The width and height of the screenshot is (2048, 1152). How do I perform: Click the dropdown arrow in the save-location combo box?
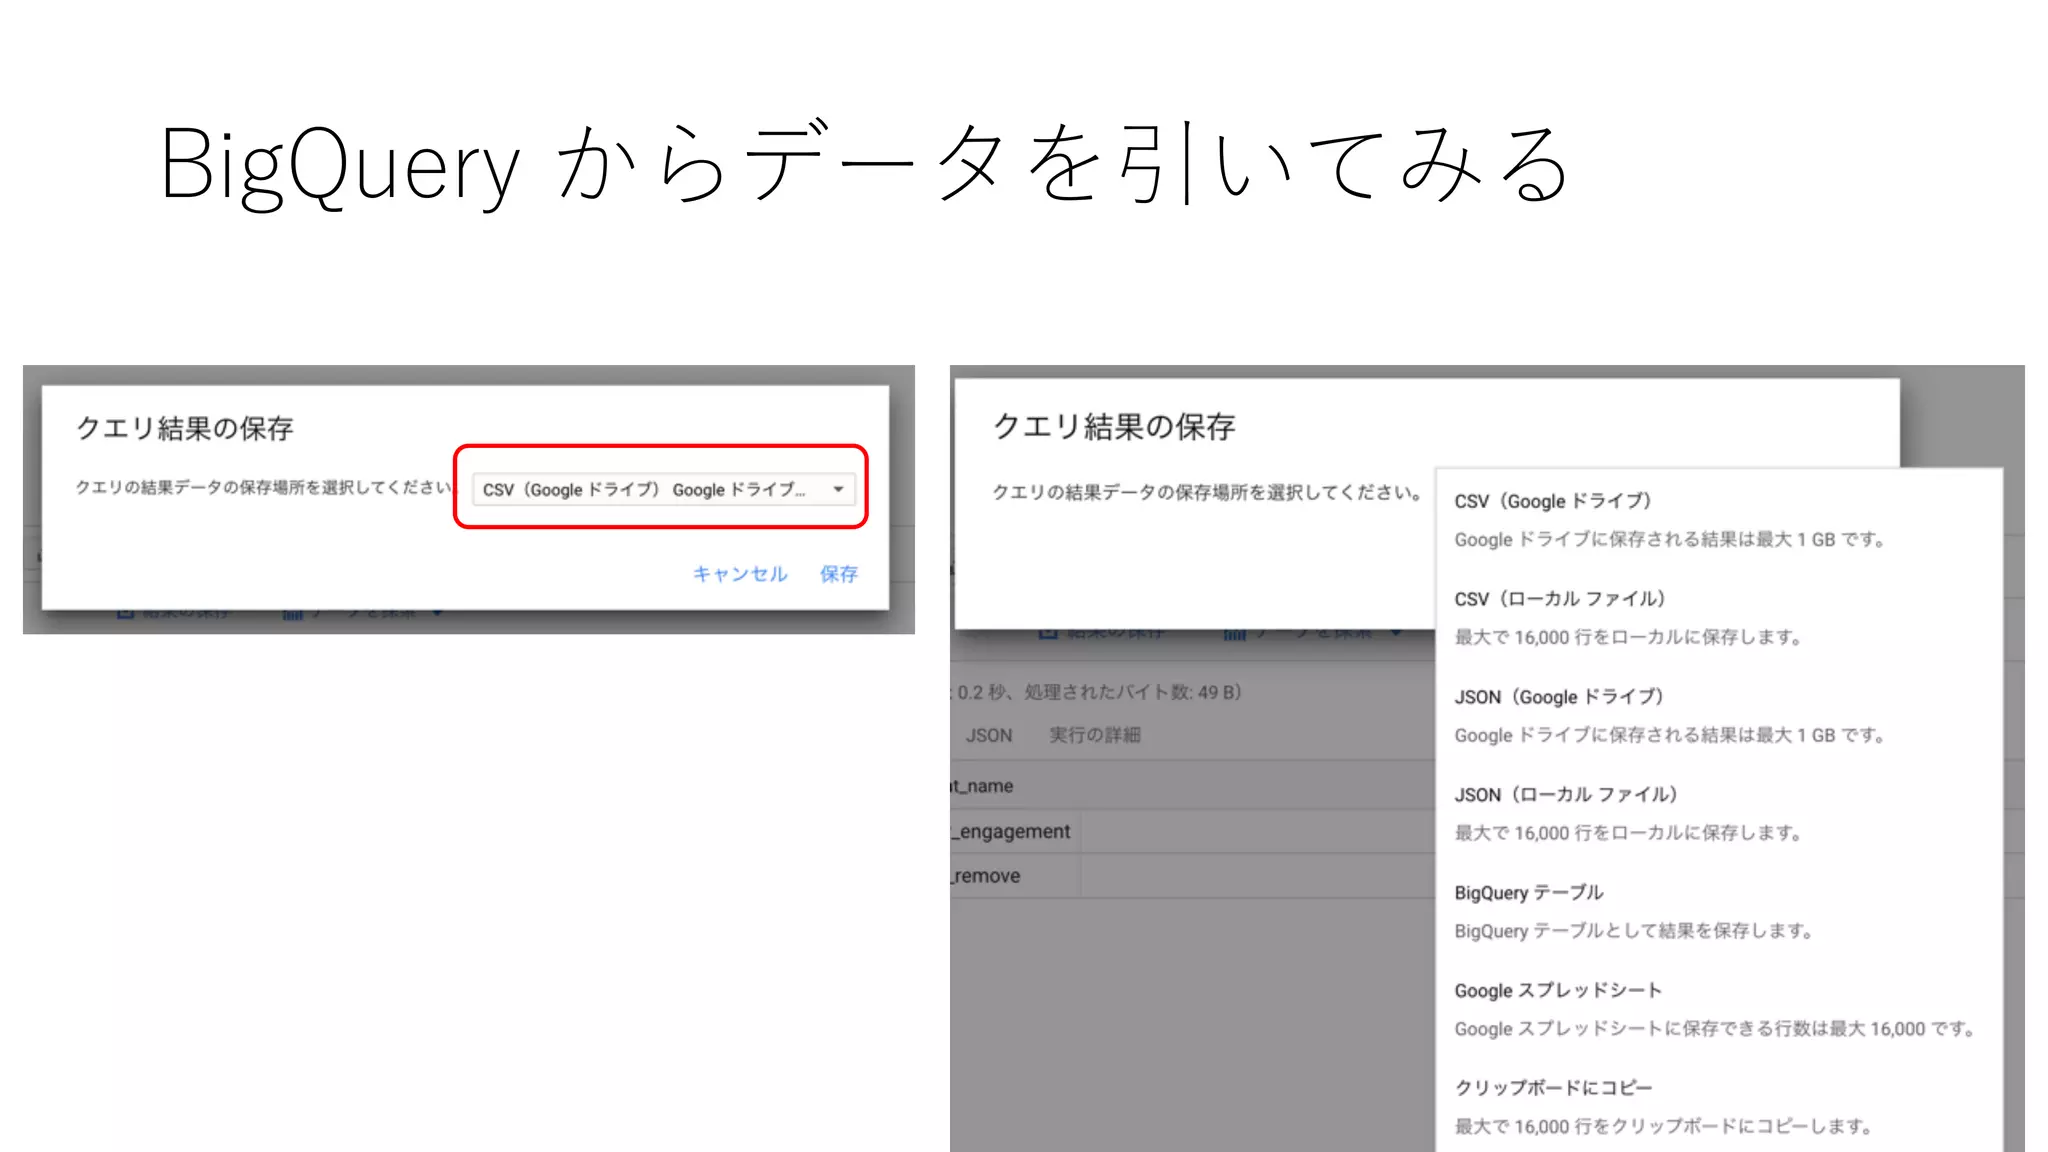pyautogui.click(x=838, y=489)
